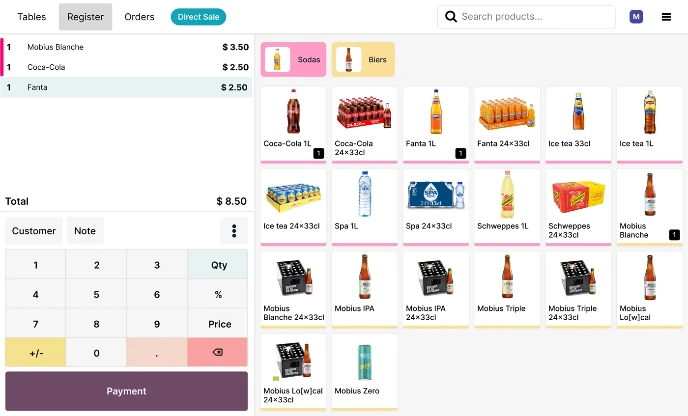Toggle the Qty input mode

click(x=217, y=265)
